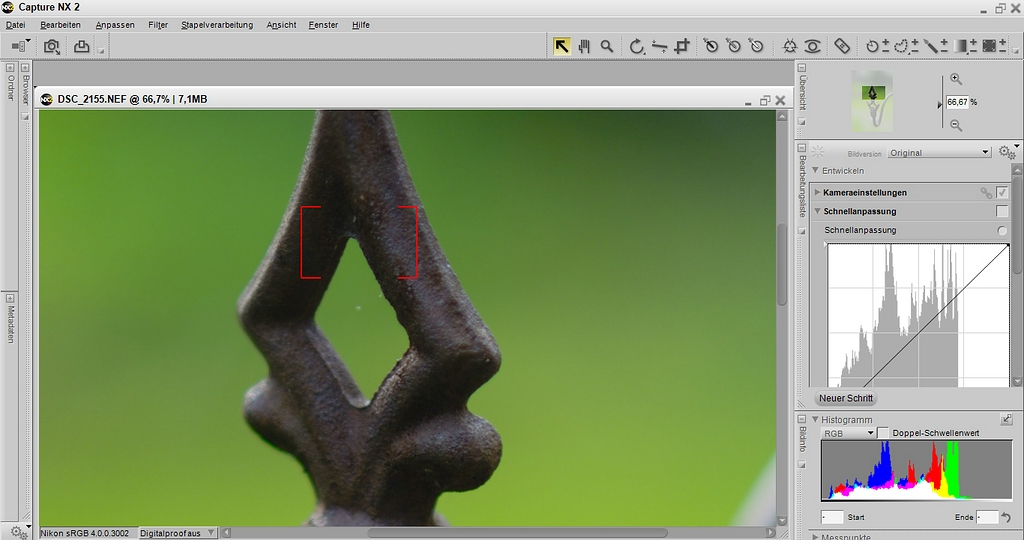Select the Color Control Point tool
This screenshot has width=1024, height=540.
[x=790, y=46]
